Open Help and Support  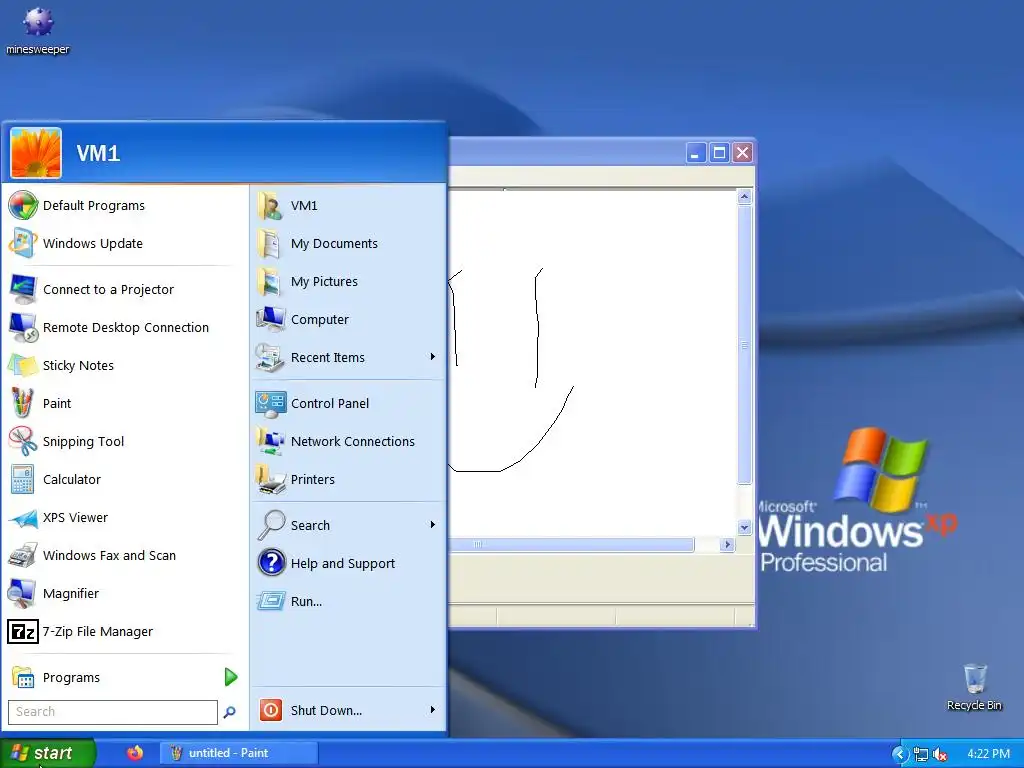(x=348, y=563)
